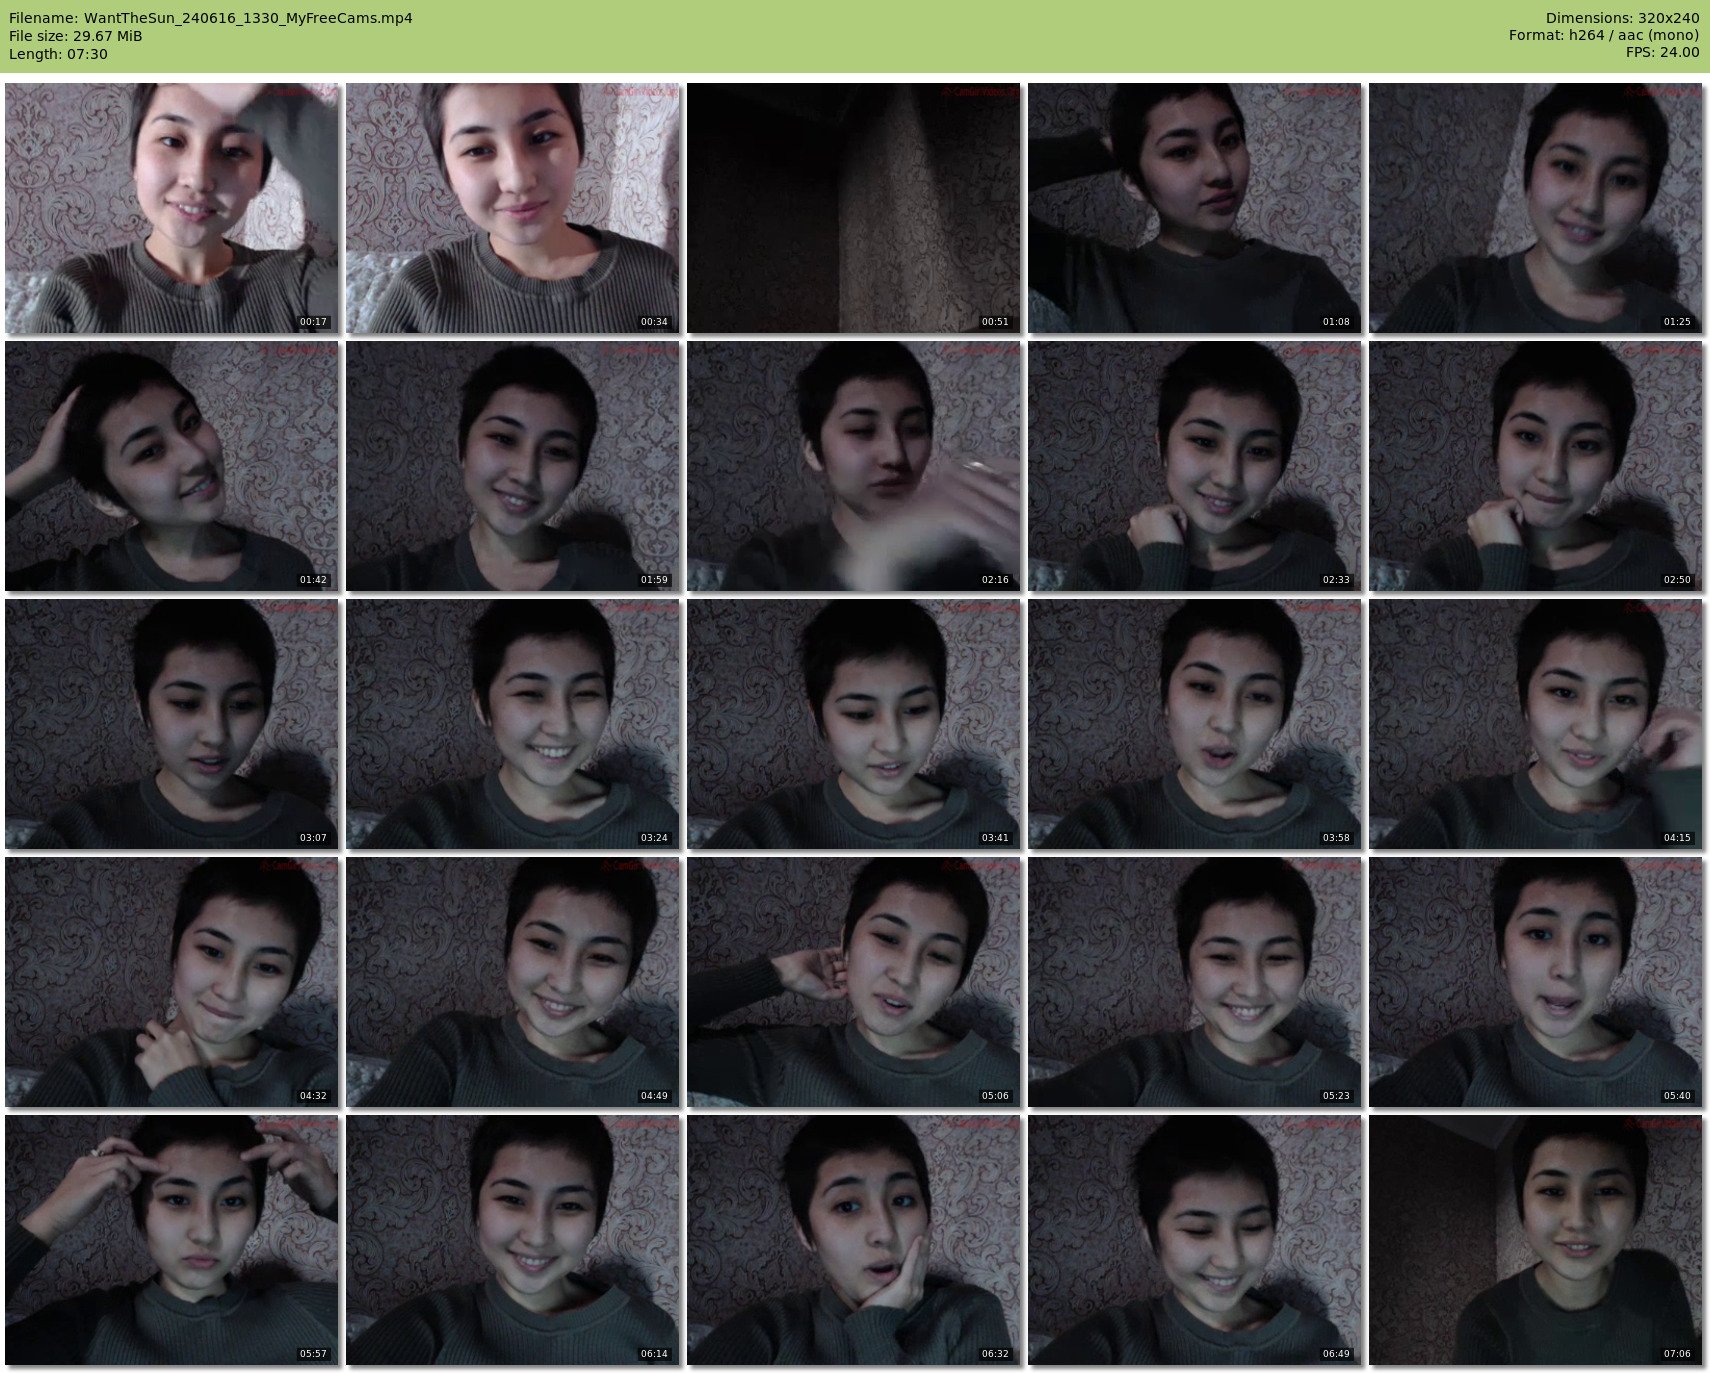
Task: Click the Filename text in the header
Action: (x=211, y=18)
